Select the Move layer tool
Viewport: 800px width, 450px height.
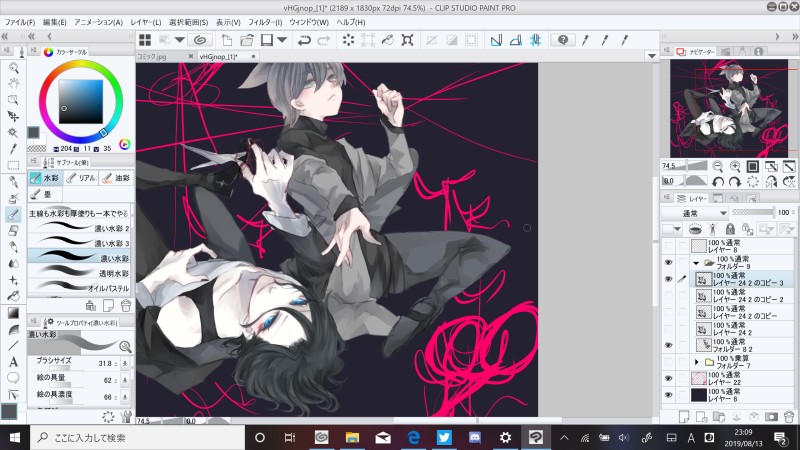(13, 116)
